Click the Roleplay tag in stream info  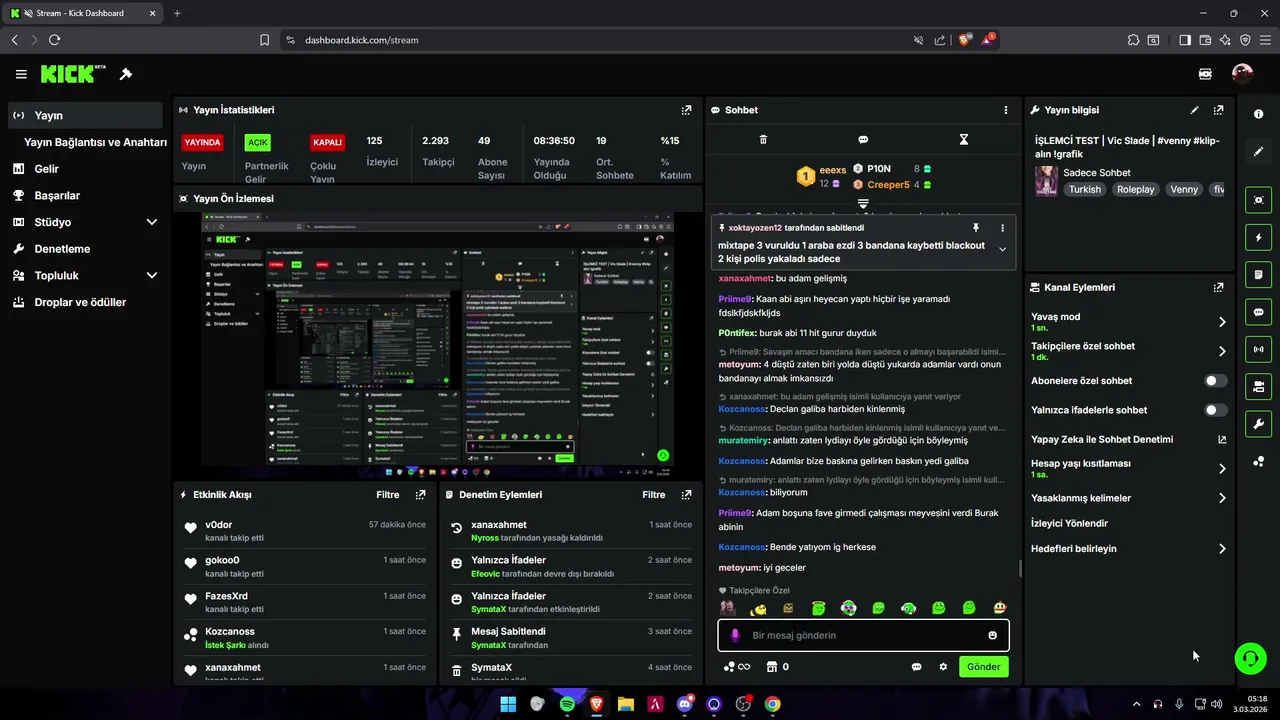(1135, 189)
